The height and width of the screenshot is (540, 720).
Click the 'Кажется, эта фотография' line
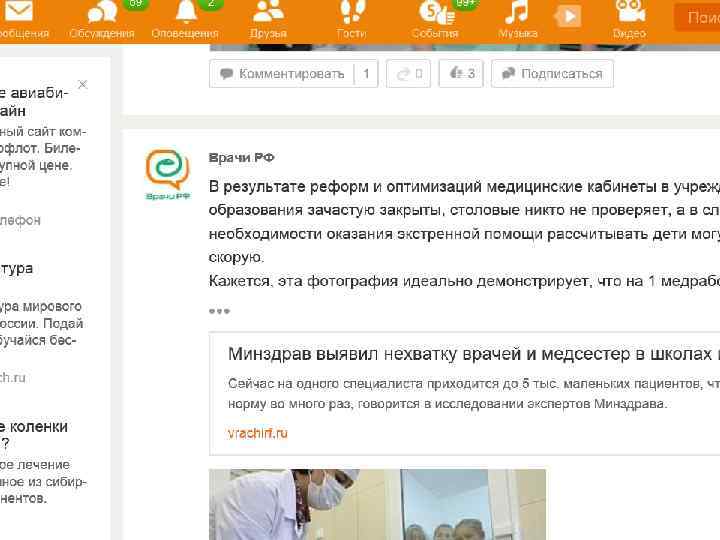tap(464, 281)
